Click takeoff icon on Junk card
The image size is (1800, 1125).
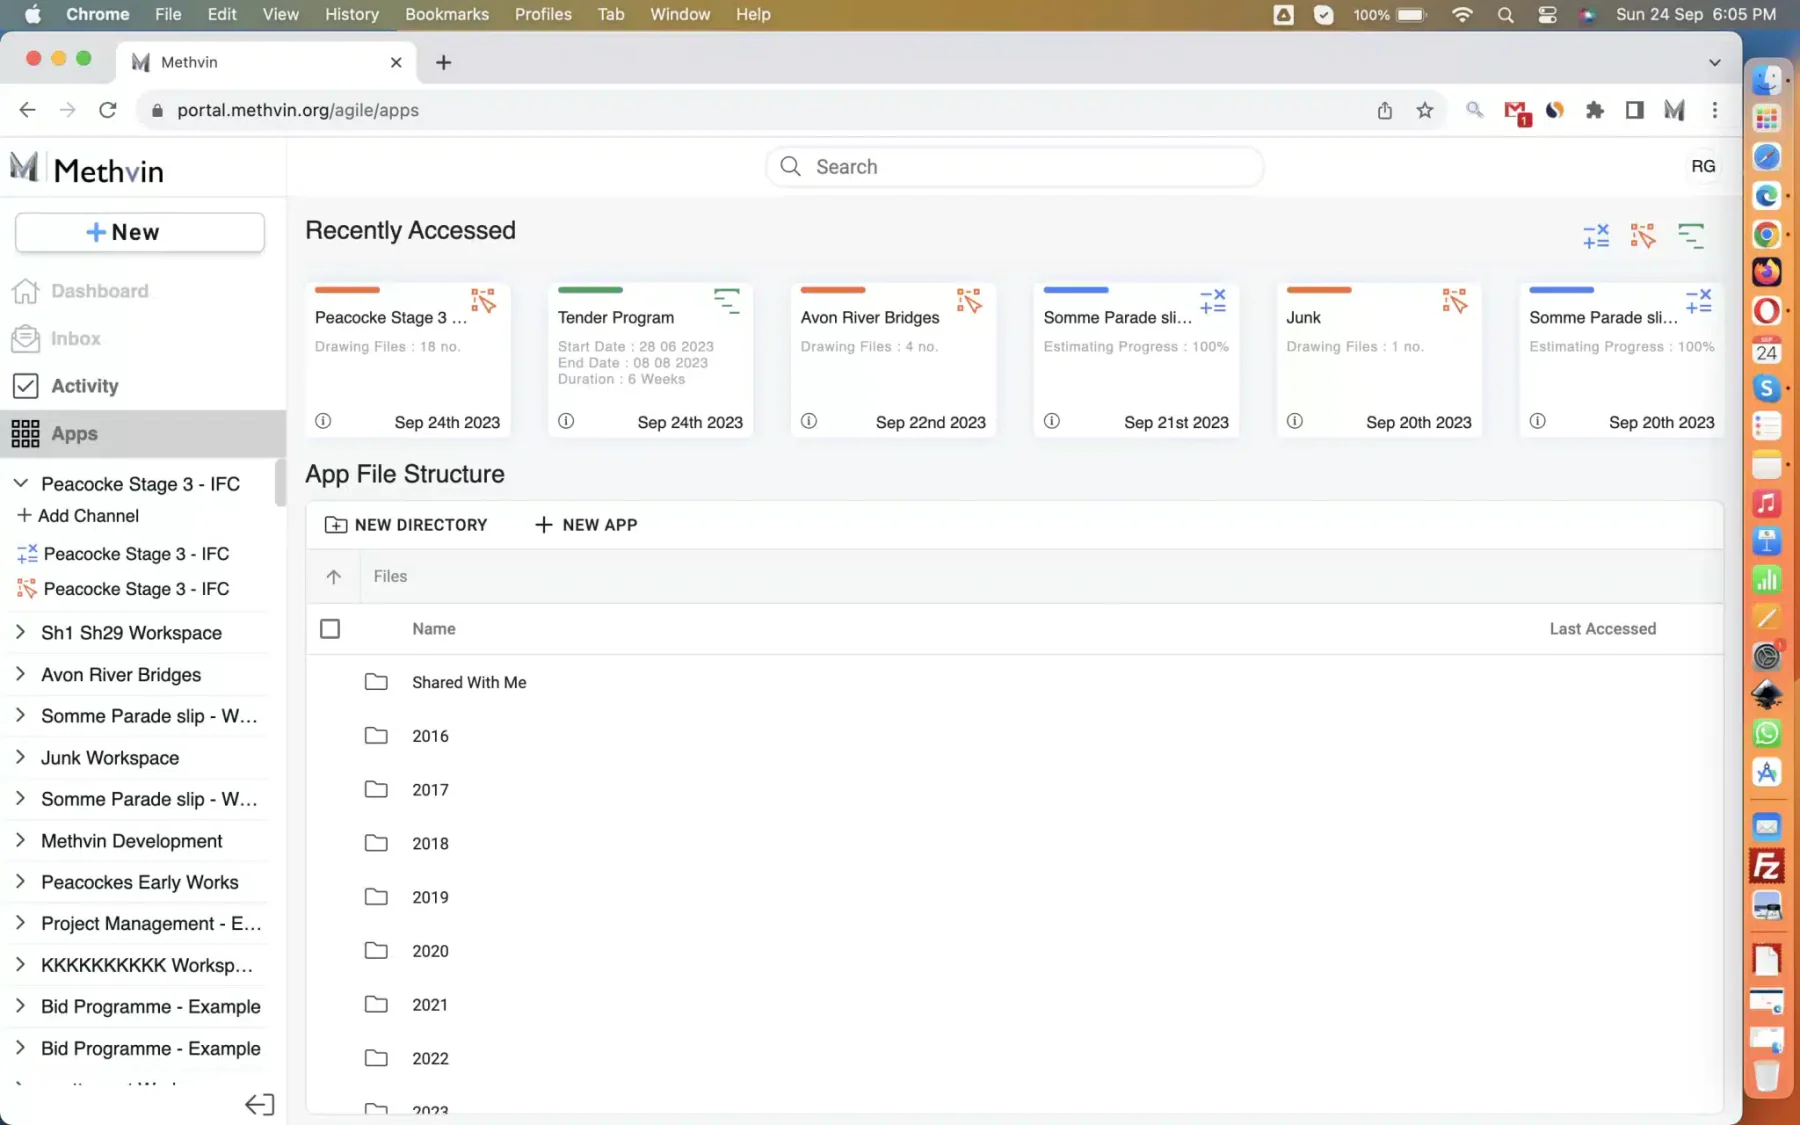[x=1455, y=300]
